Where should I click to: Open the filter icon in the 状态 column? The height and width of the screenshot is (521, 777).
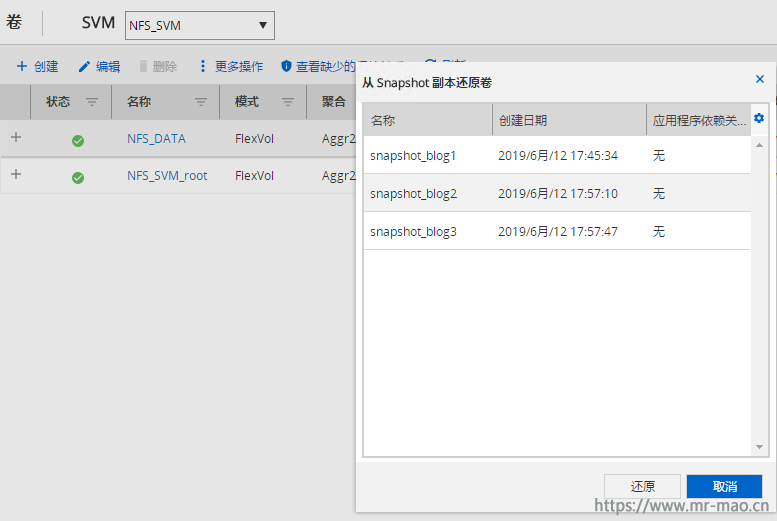pos(92,102)
